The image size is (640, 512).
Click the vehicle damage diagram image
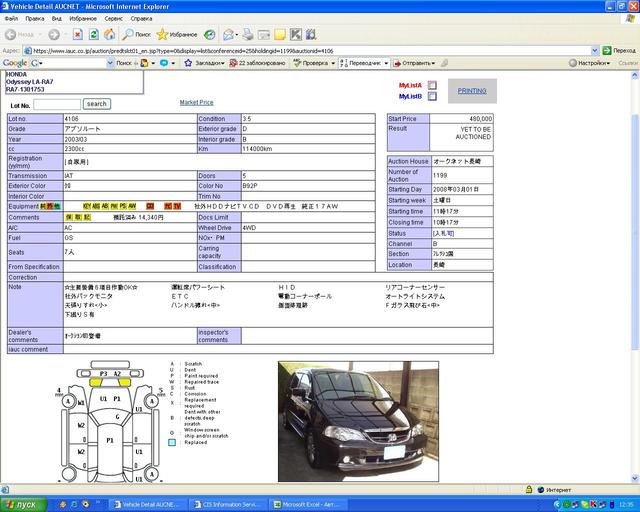(110, 421)
